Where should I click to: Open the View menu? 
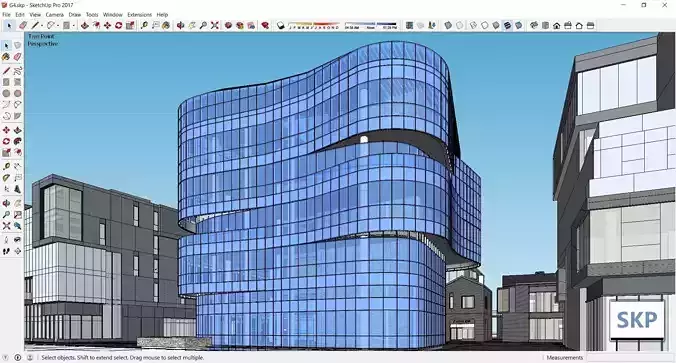click(35, 15)
